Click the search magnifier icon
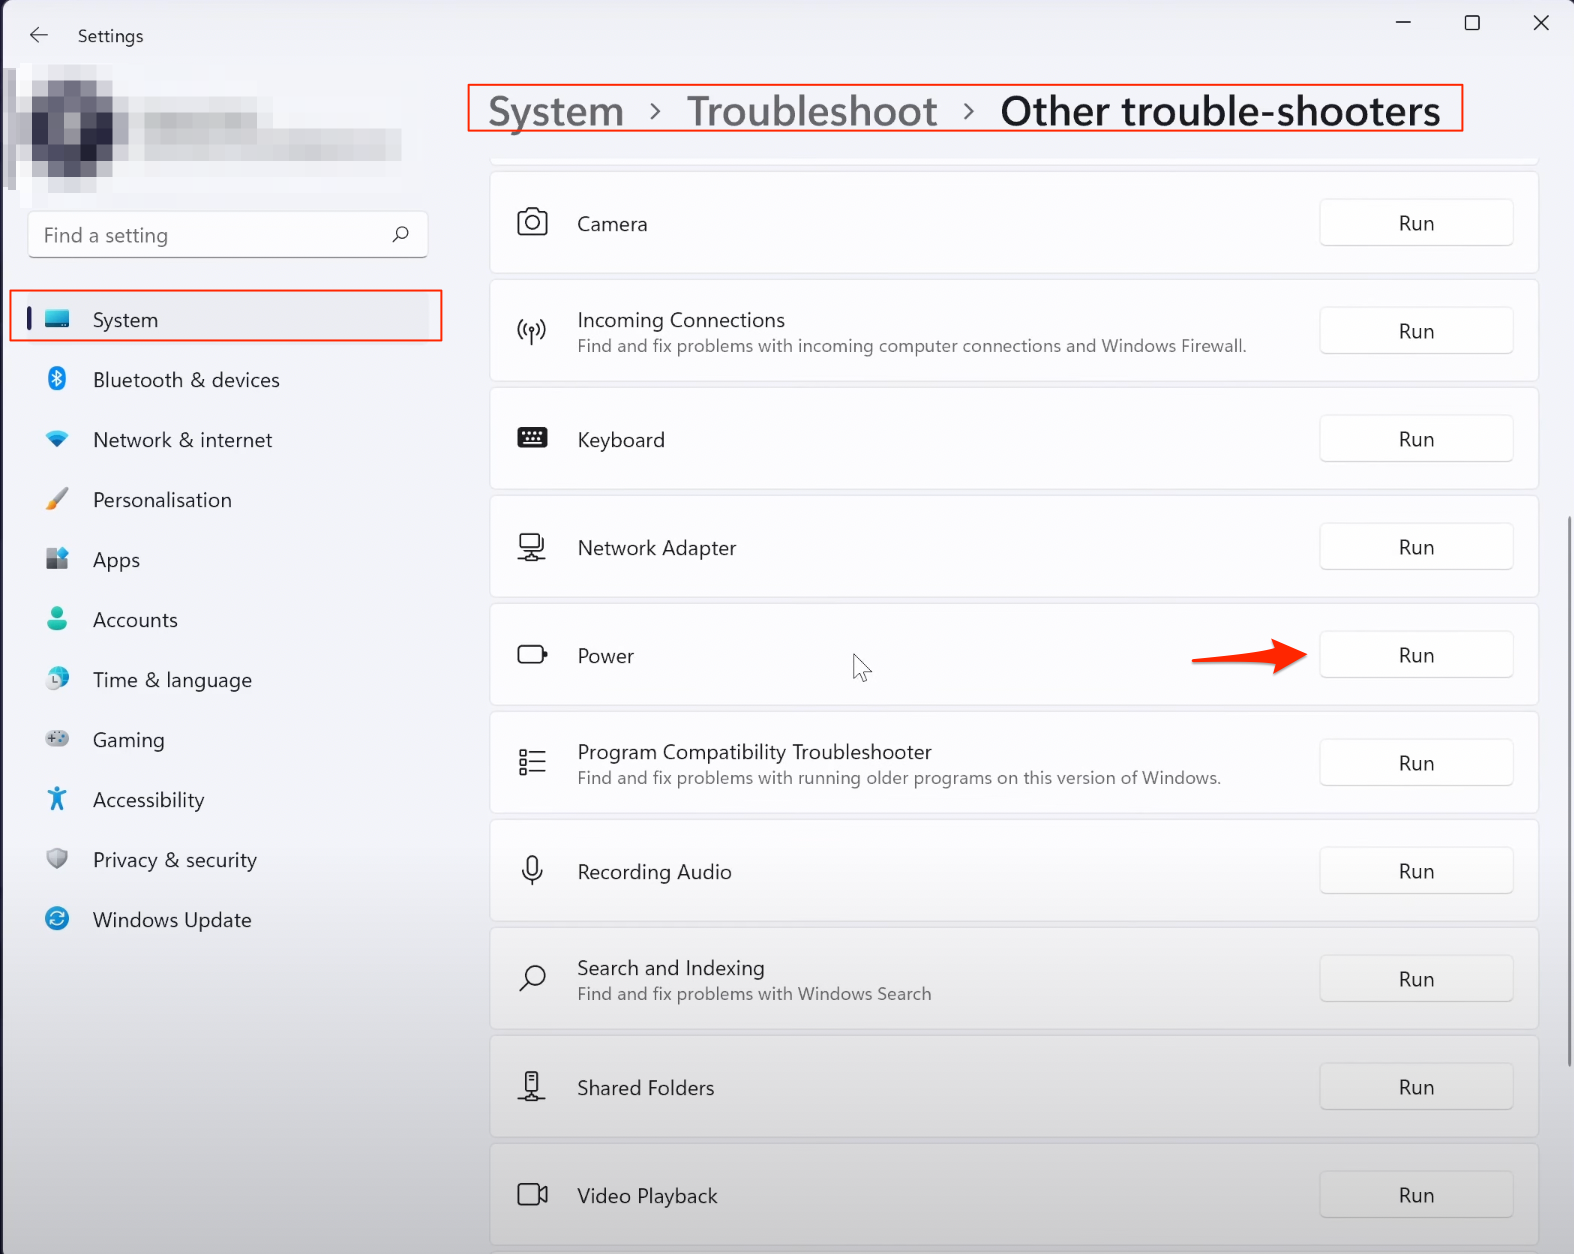The image size is (1574, 1254). coord(400,234)
